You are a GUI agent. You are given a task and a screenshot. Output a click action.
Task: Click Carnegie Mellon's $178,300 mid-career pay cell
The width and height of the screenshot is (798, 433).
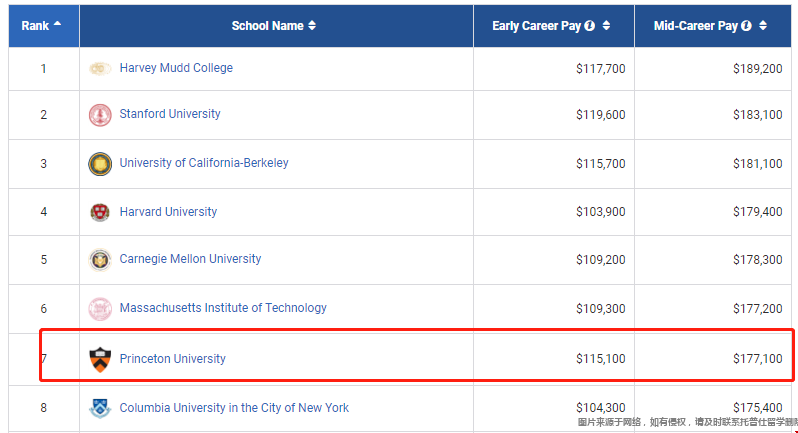tap(757, 260)
